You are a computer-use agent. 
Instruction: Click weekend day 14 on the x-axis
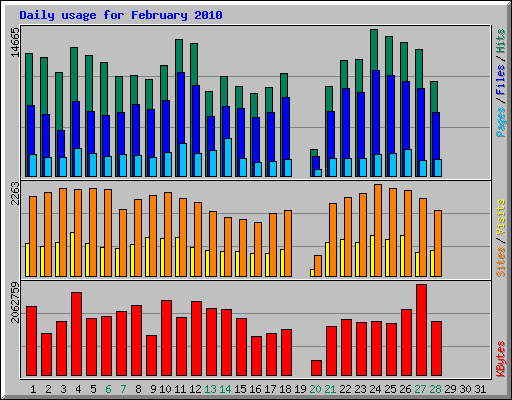(x=225, y=389)
